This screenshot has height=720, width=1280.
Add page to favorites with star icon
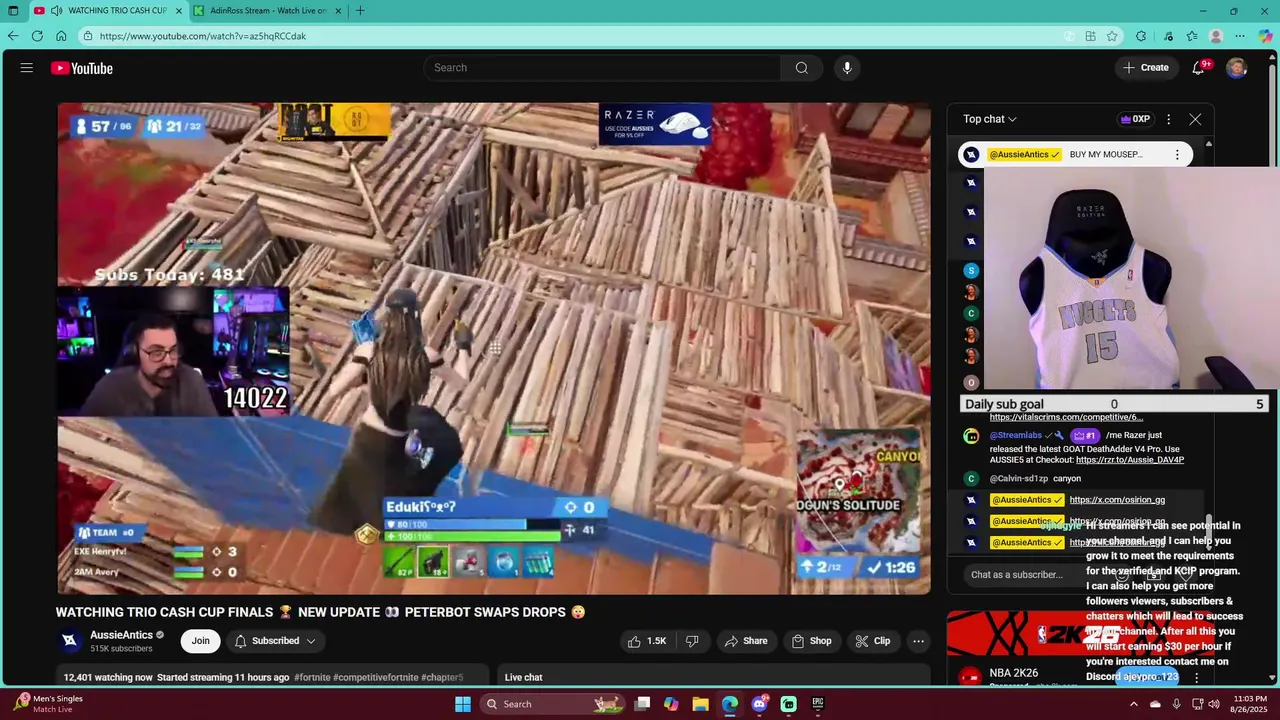(x=1112, y=36)
